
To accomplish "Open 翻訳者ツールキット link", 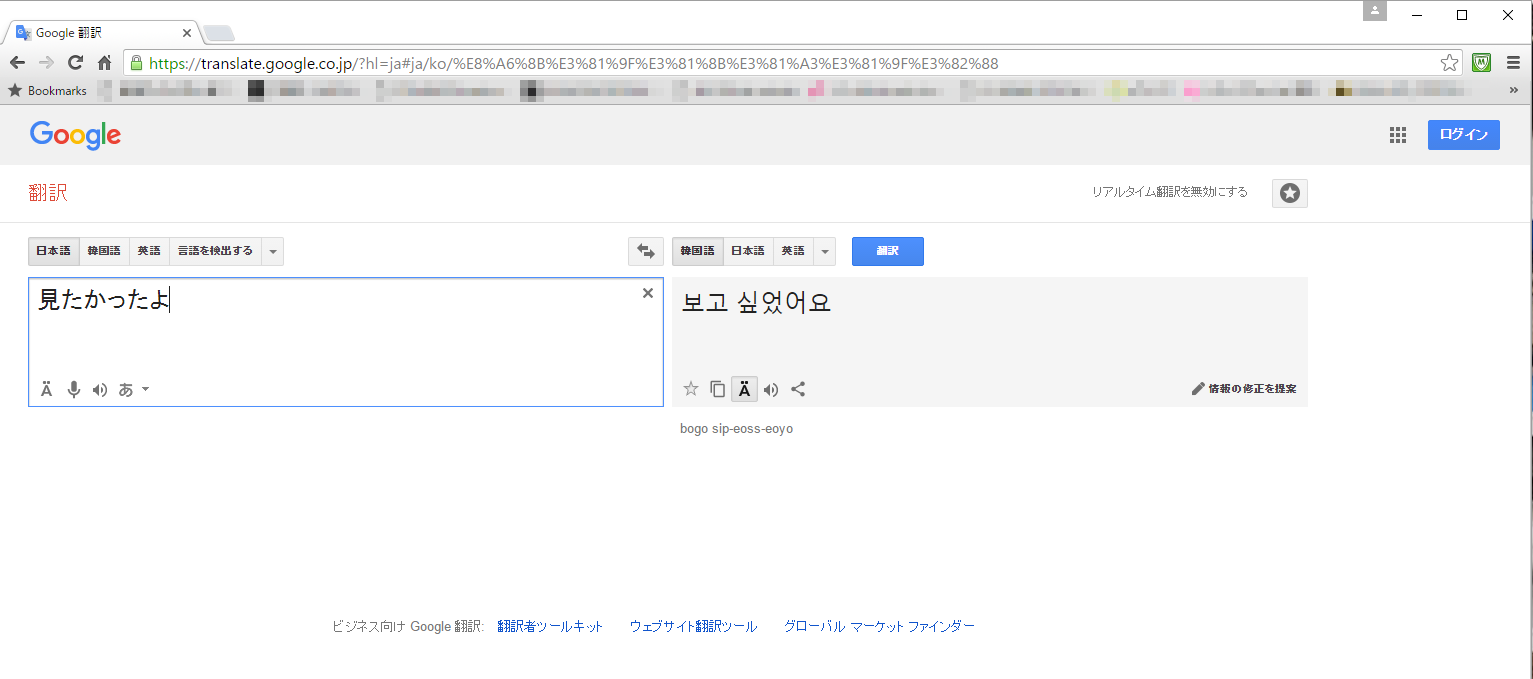I will click(550, 626).
